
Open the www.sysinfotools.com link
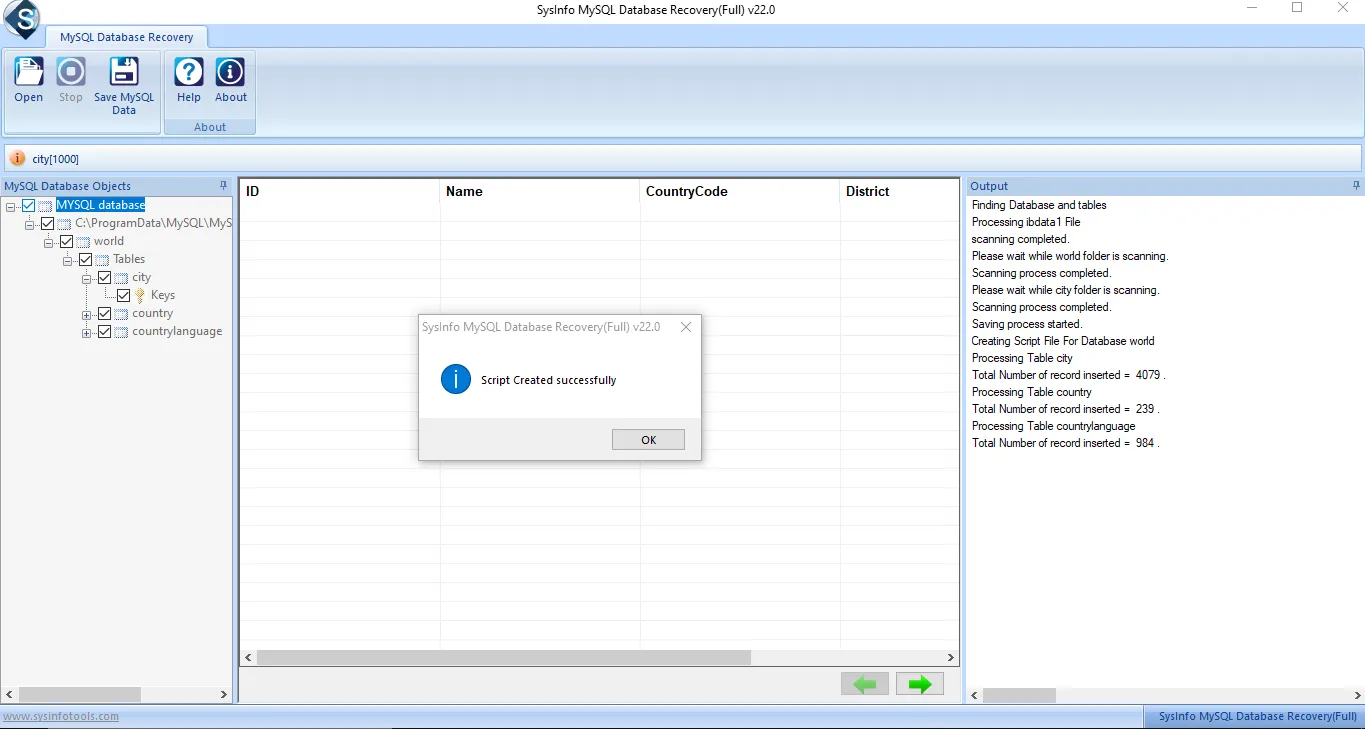click(x=61, y=716)
